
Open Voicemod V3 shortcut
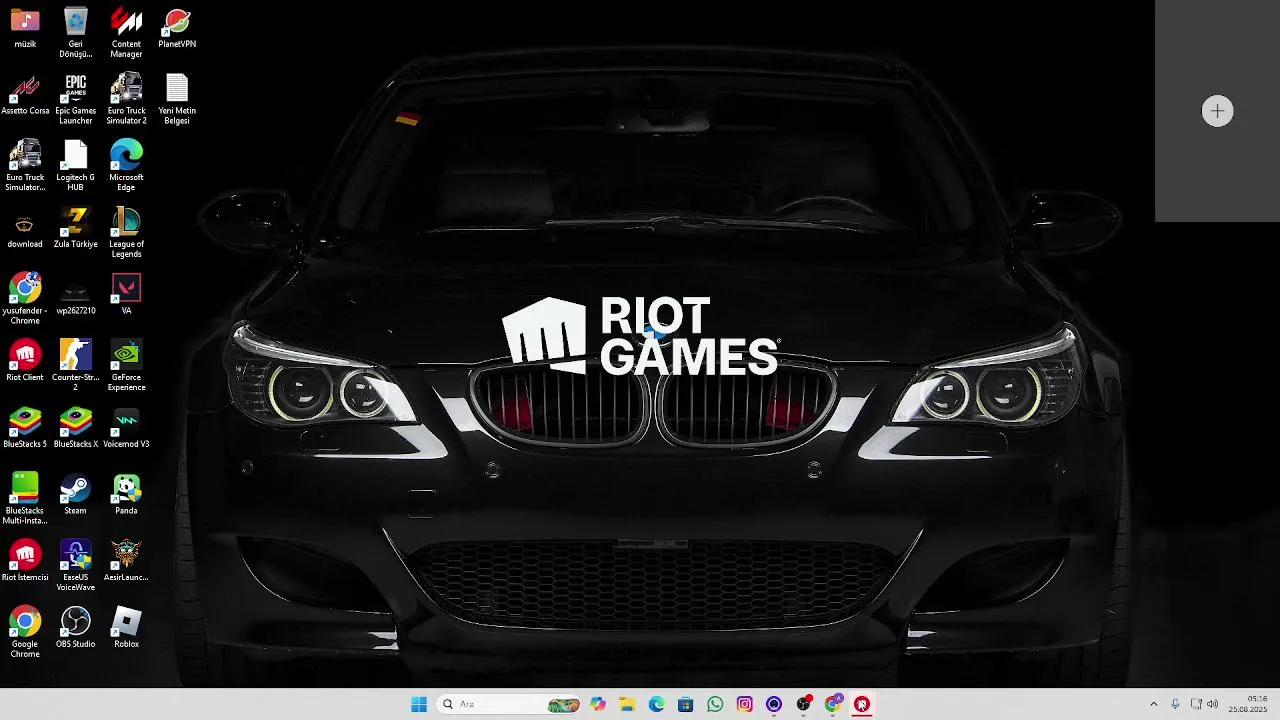[x=126, y=428]
